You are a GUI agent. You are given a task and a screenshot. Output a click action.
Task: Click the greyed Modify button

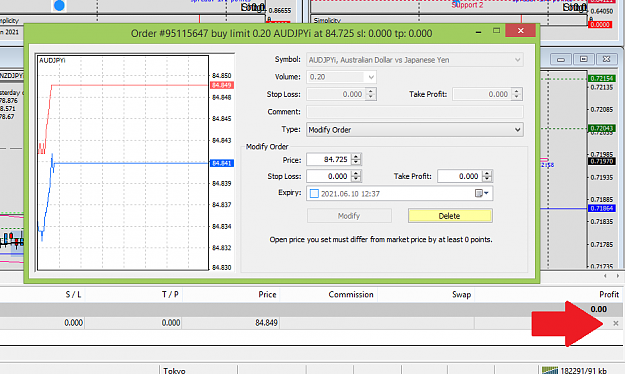pyautogui.click(x=349, y=216)
